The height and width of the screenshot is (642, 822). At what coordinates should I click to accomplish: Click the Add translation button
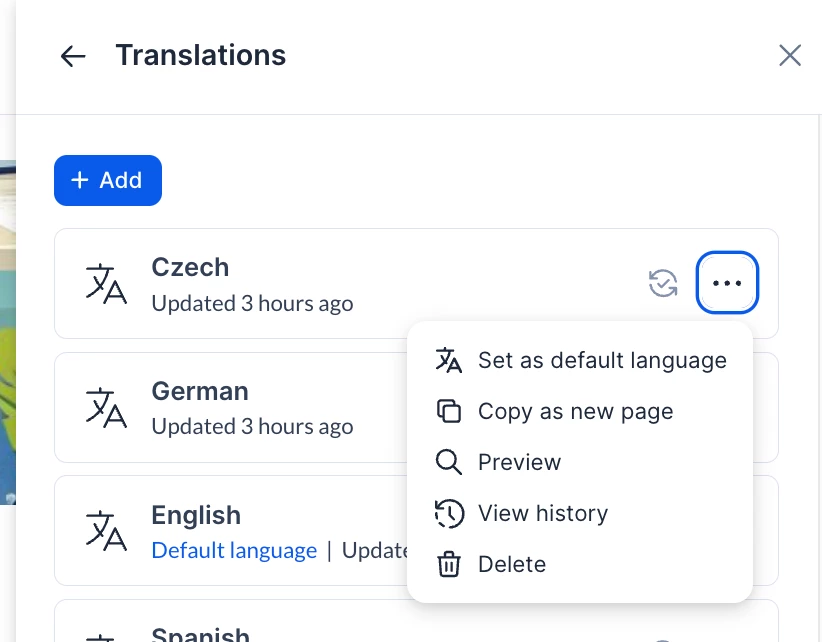[108, 180]
